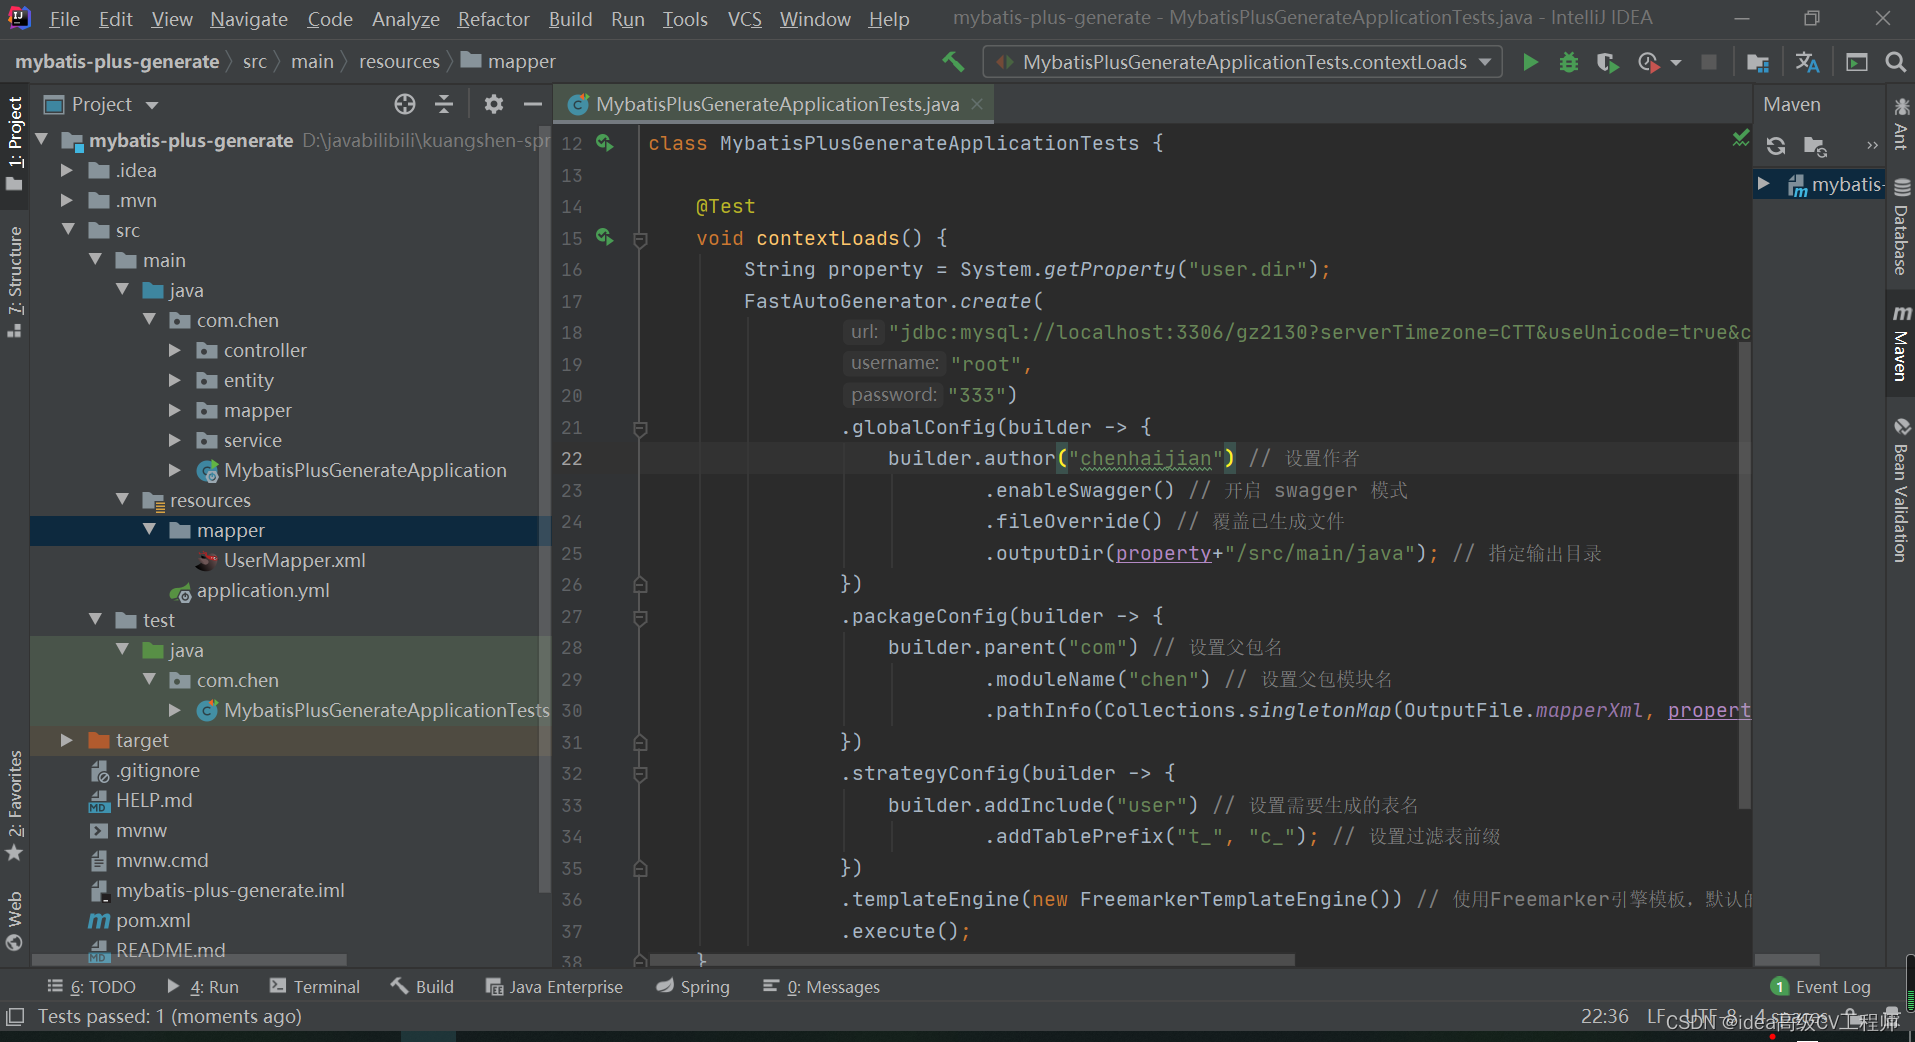
Task: Open the Ant tool window
Action: pos(1901,123)
